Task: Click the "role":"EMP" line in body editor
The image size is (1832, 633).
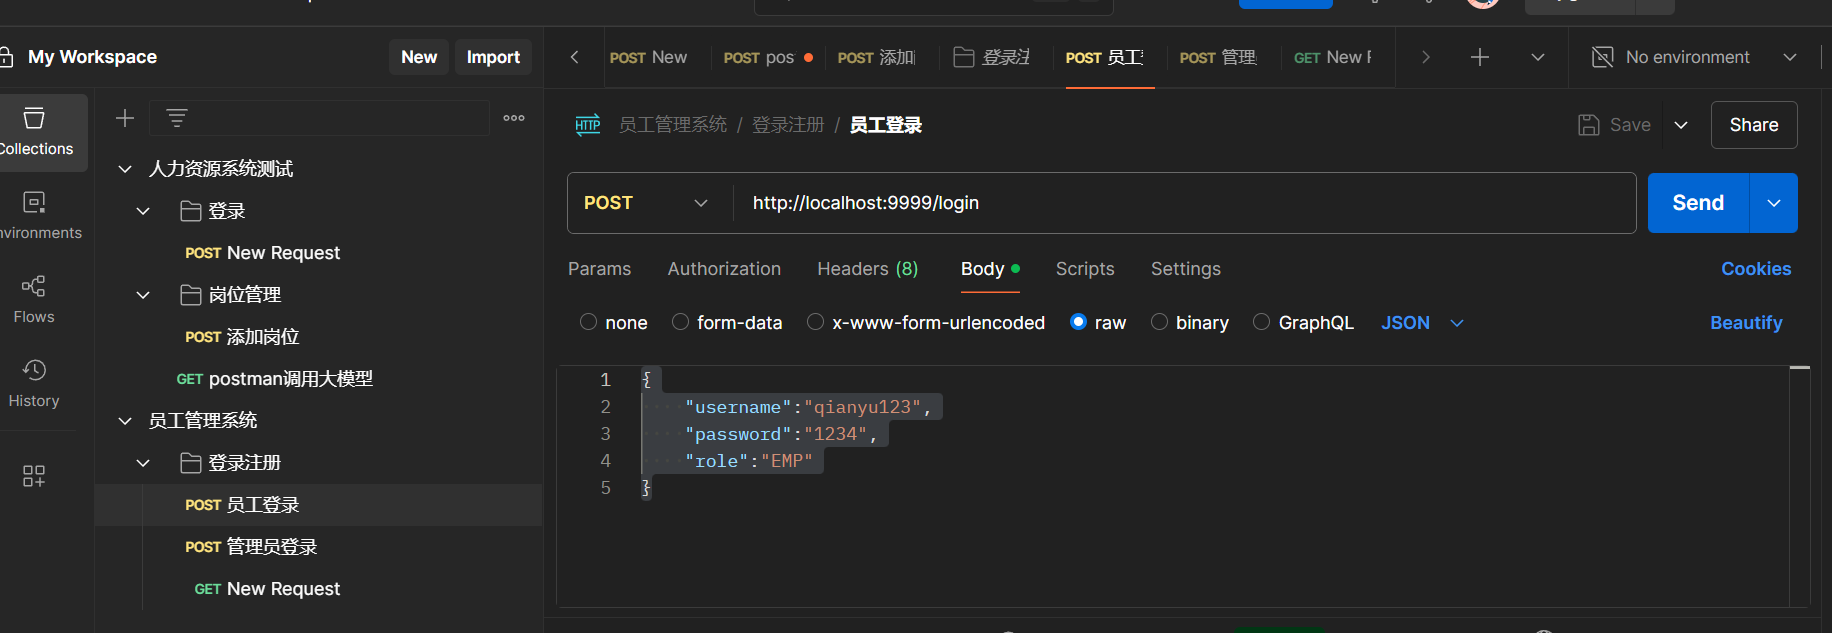Action: 749,461
